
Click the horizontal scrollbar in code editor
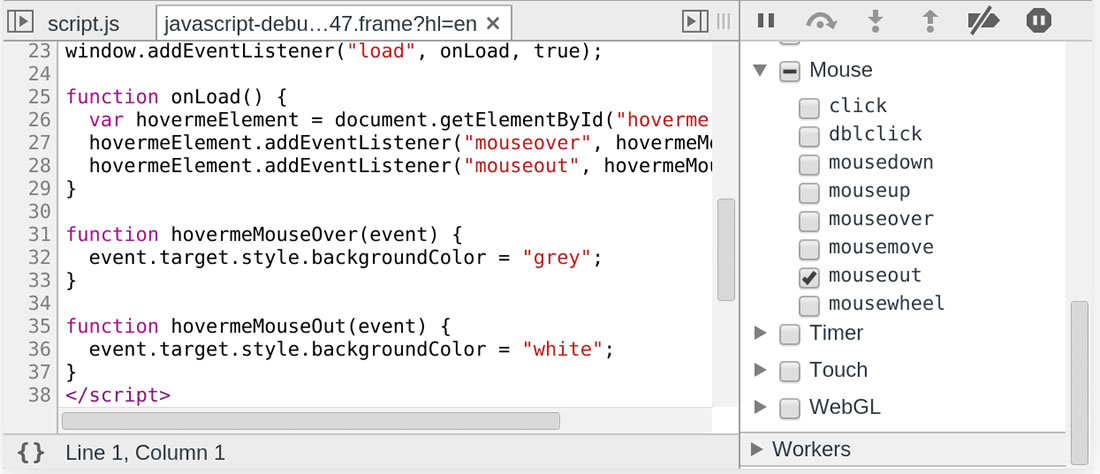click(311, 420)
